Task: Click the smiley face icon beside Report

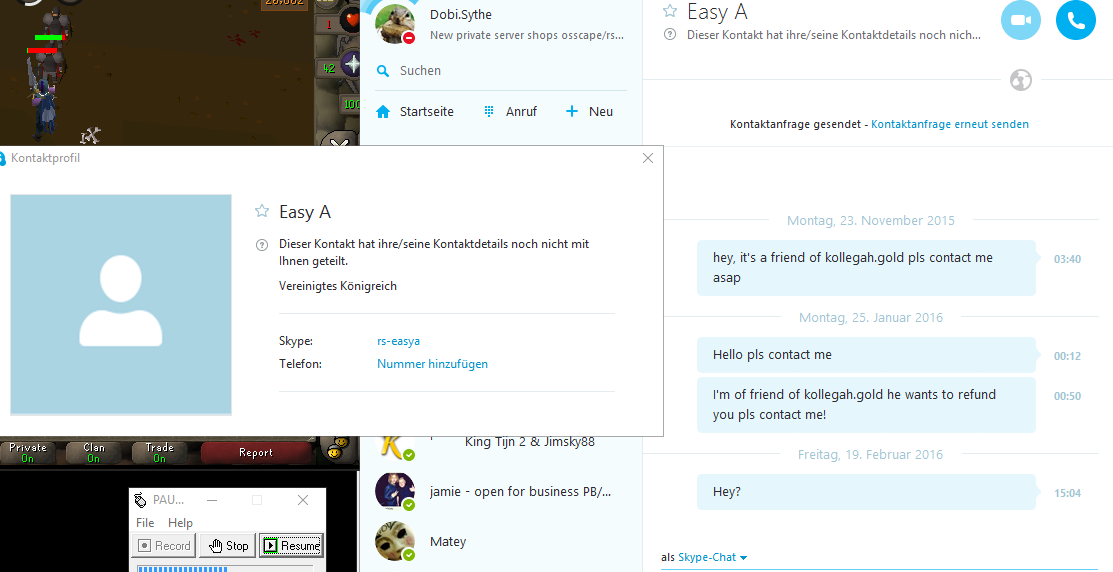Action: coord(340,447)
